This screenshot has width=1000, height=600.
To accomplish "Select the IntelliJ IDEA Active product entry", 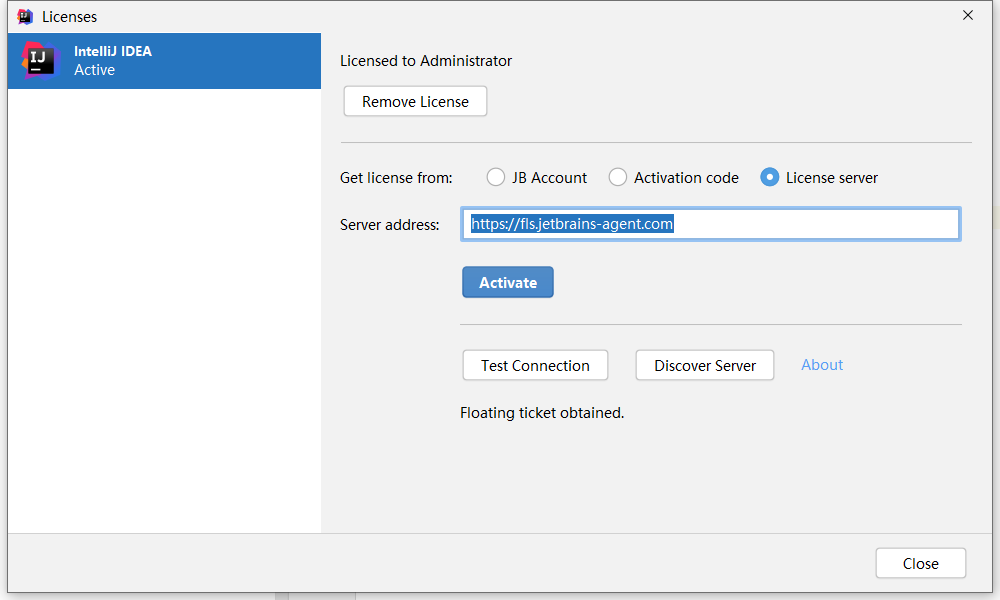I will coord(165,61).
